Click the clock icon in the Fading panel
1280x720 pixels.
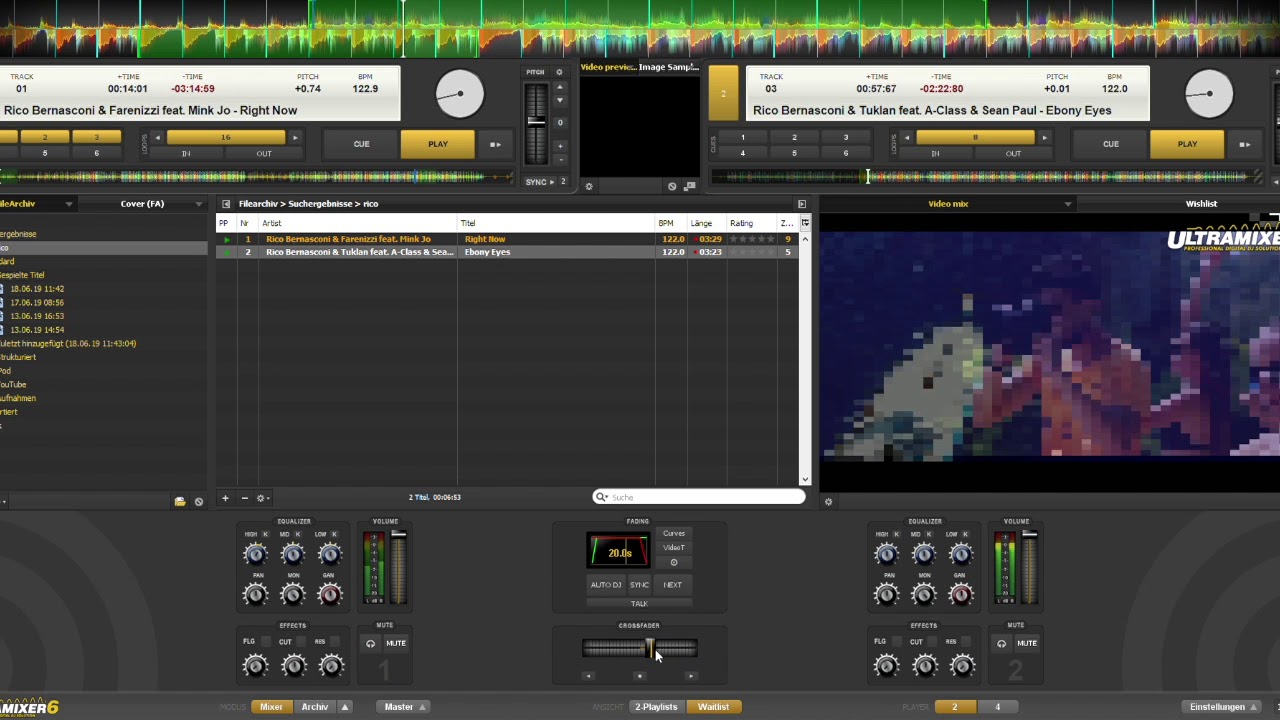click(673, 562)
